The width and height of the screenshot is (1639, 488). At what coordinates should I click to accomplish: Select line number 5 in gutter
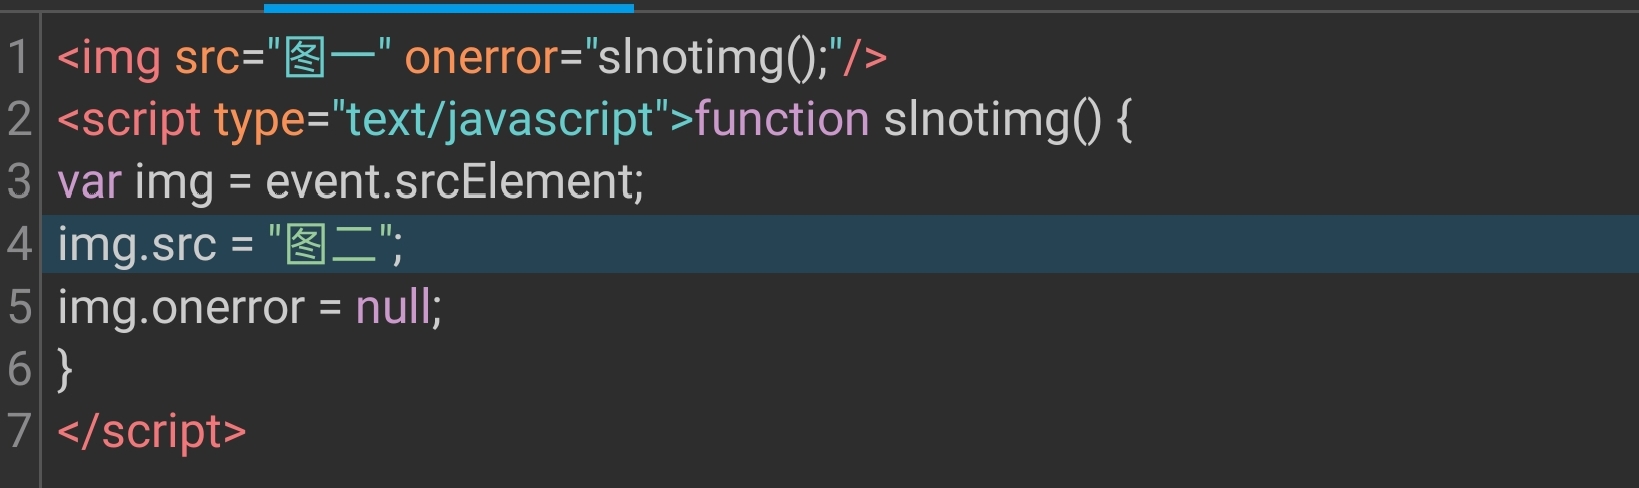tap(19, 306)
